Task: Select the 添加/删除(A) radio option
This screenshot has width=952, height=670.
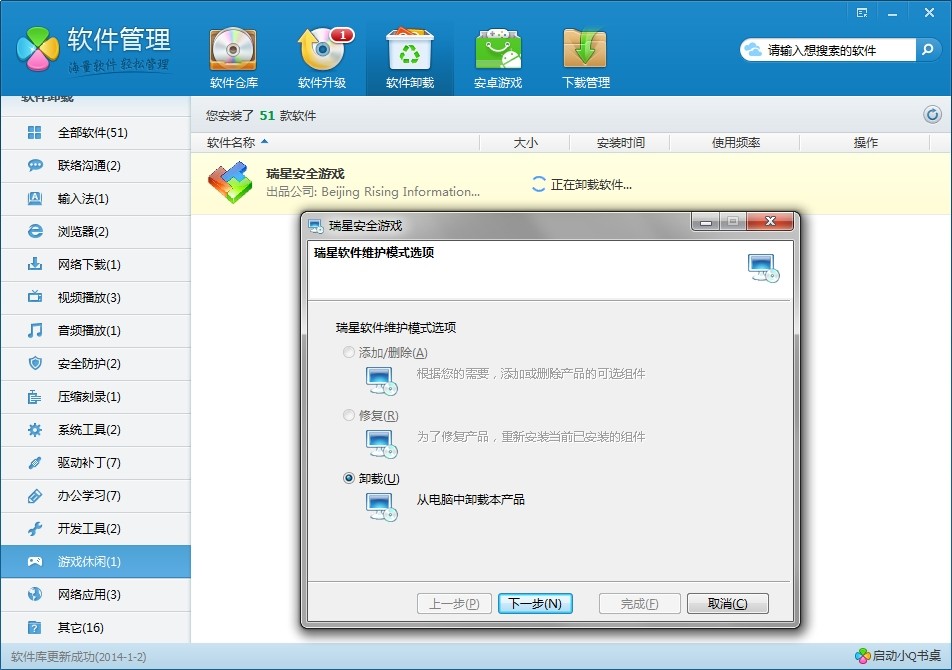Action: (x=349, y=352)
